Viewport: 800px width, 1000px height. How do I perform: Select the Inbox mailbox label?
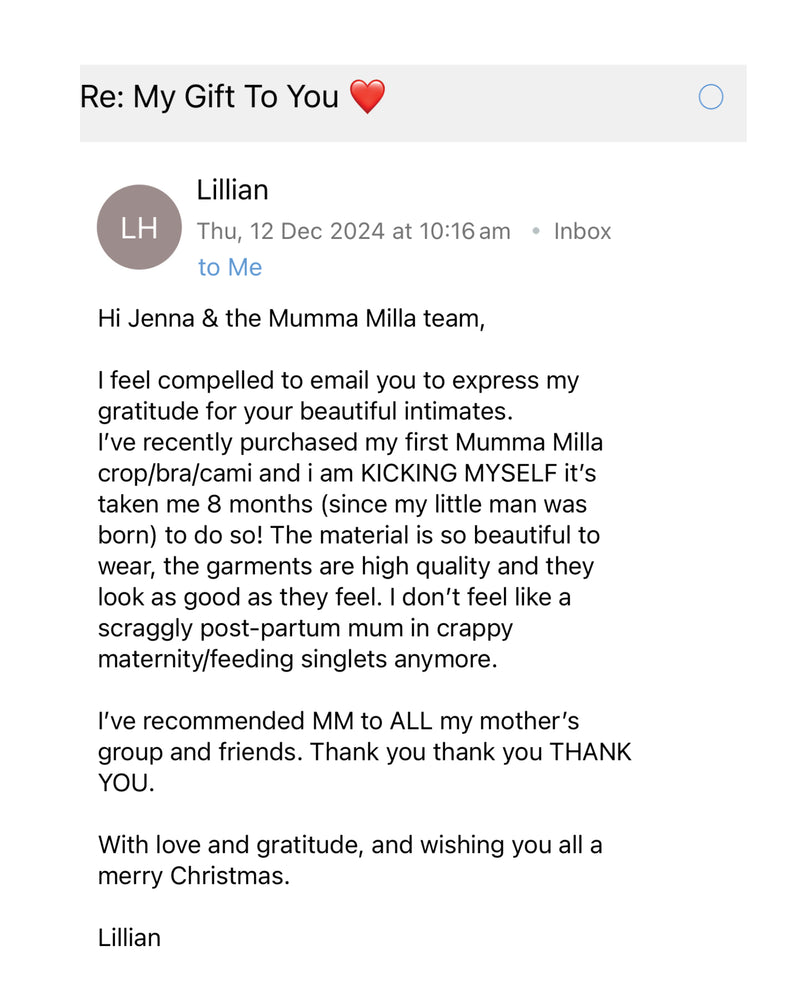tap(582, 231)
